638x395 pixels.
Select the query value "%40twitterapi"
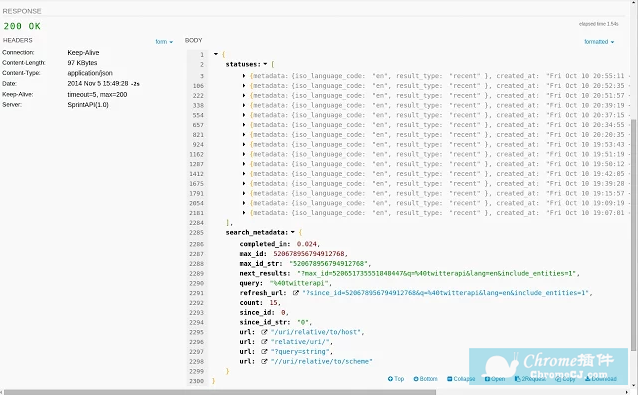299,283
